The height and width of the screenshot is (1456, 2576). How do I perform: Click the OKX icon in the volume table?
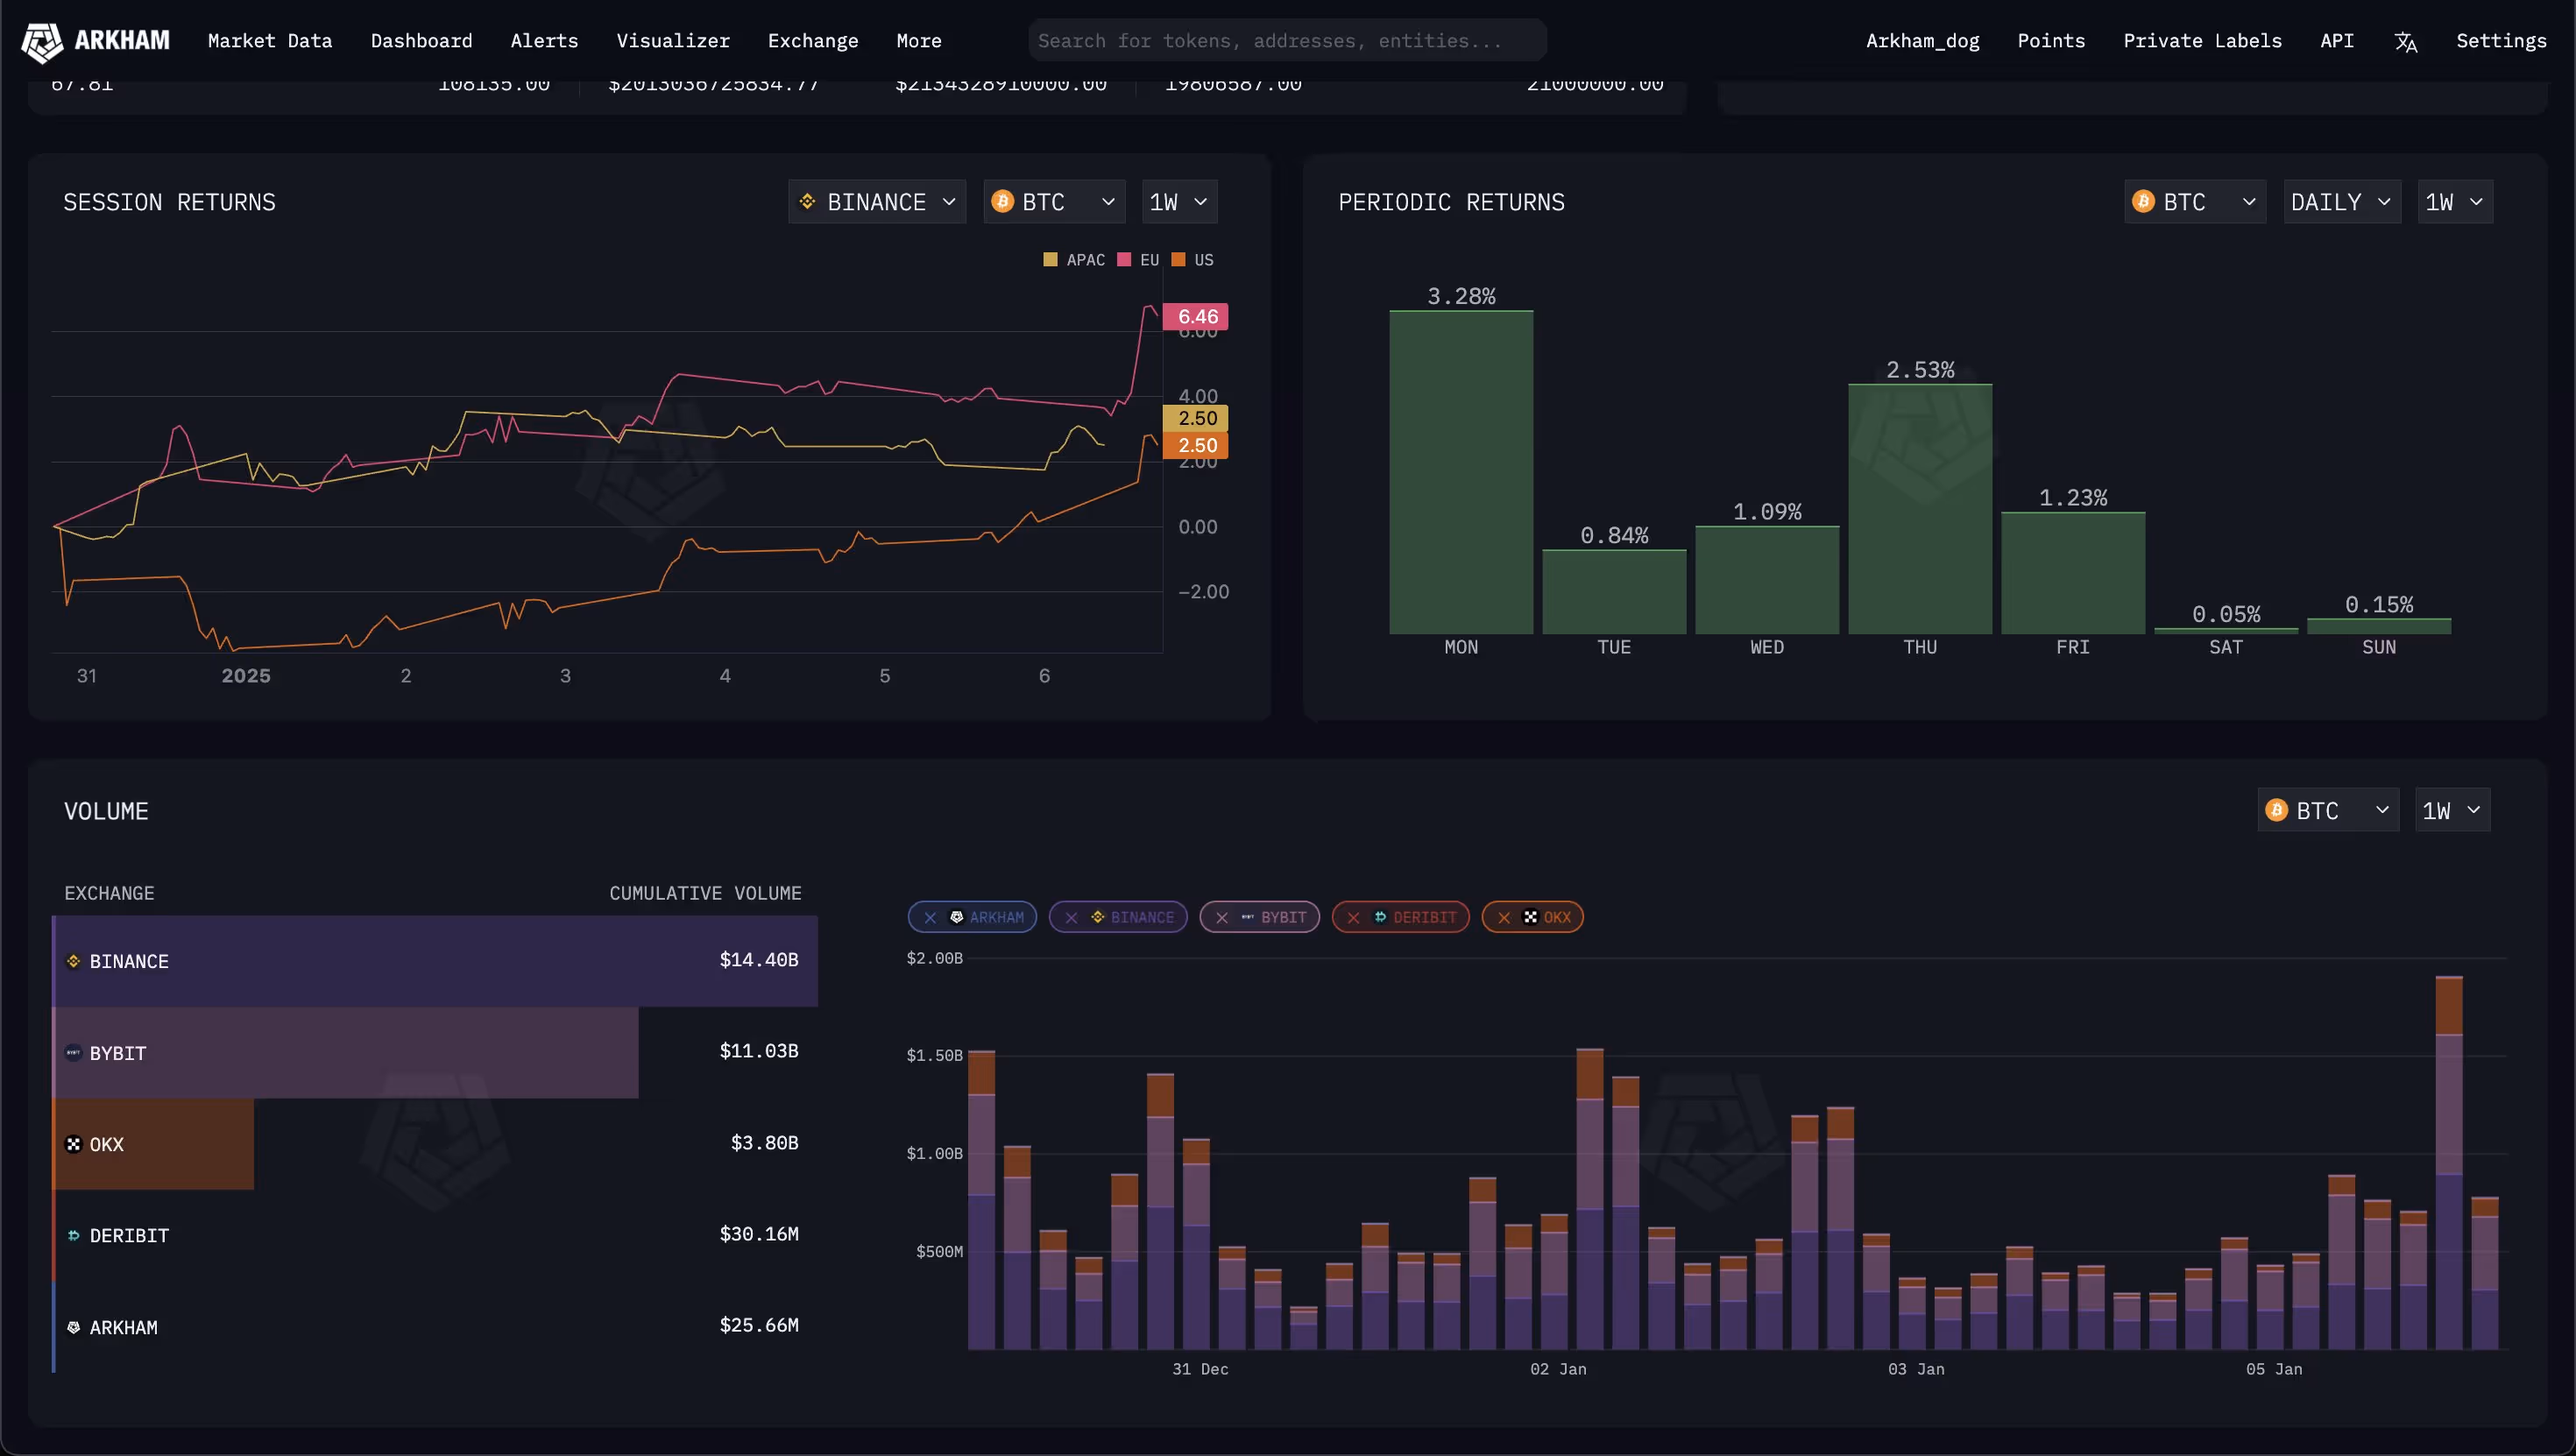(x=73, y=1144)
